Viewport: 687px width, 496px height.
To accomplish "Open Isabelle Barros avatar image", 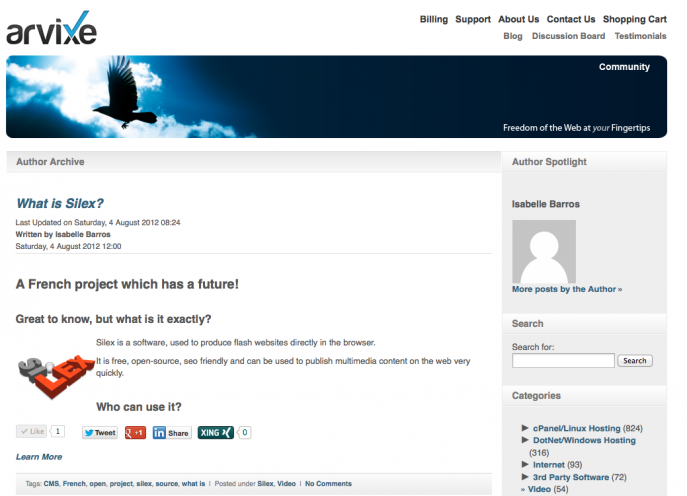I will click(544, 252).
